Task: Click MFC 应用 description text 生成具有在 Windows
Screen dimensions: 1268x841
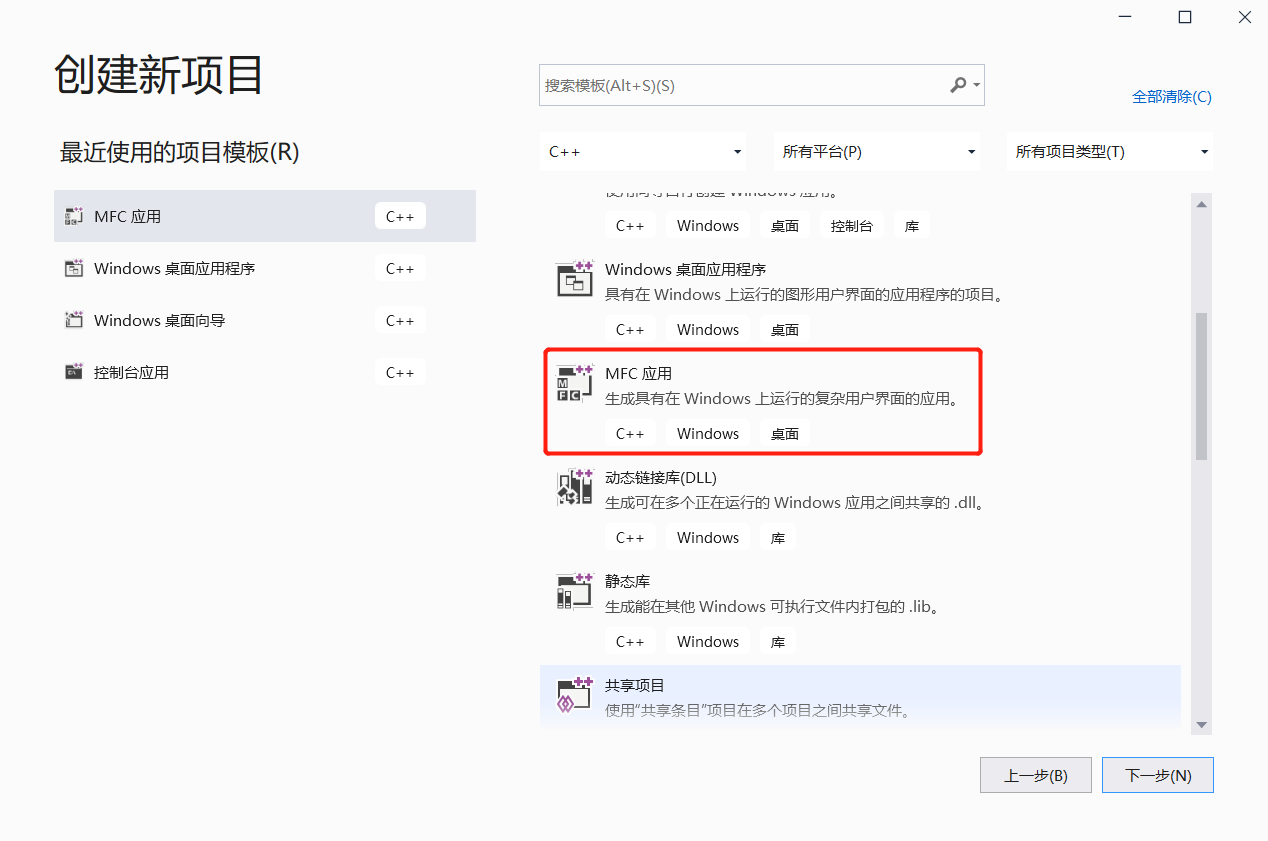Action: pos(783,399)
